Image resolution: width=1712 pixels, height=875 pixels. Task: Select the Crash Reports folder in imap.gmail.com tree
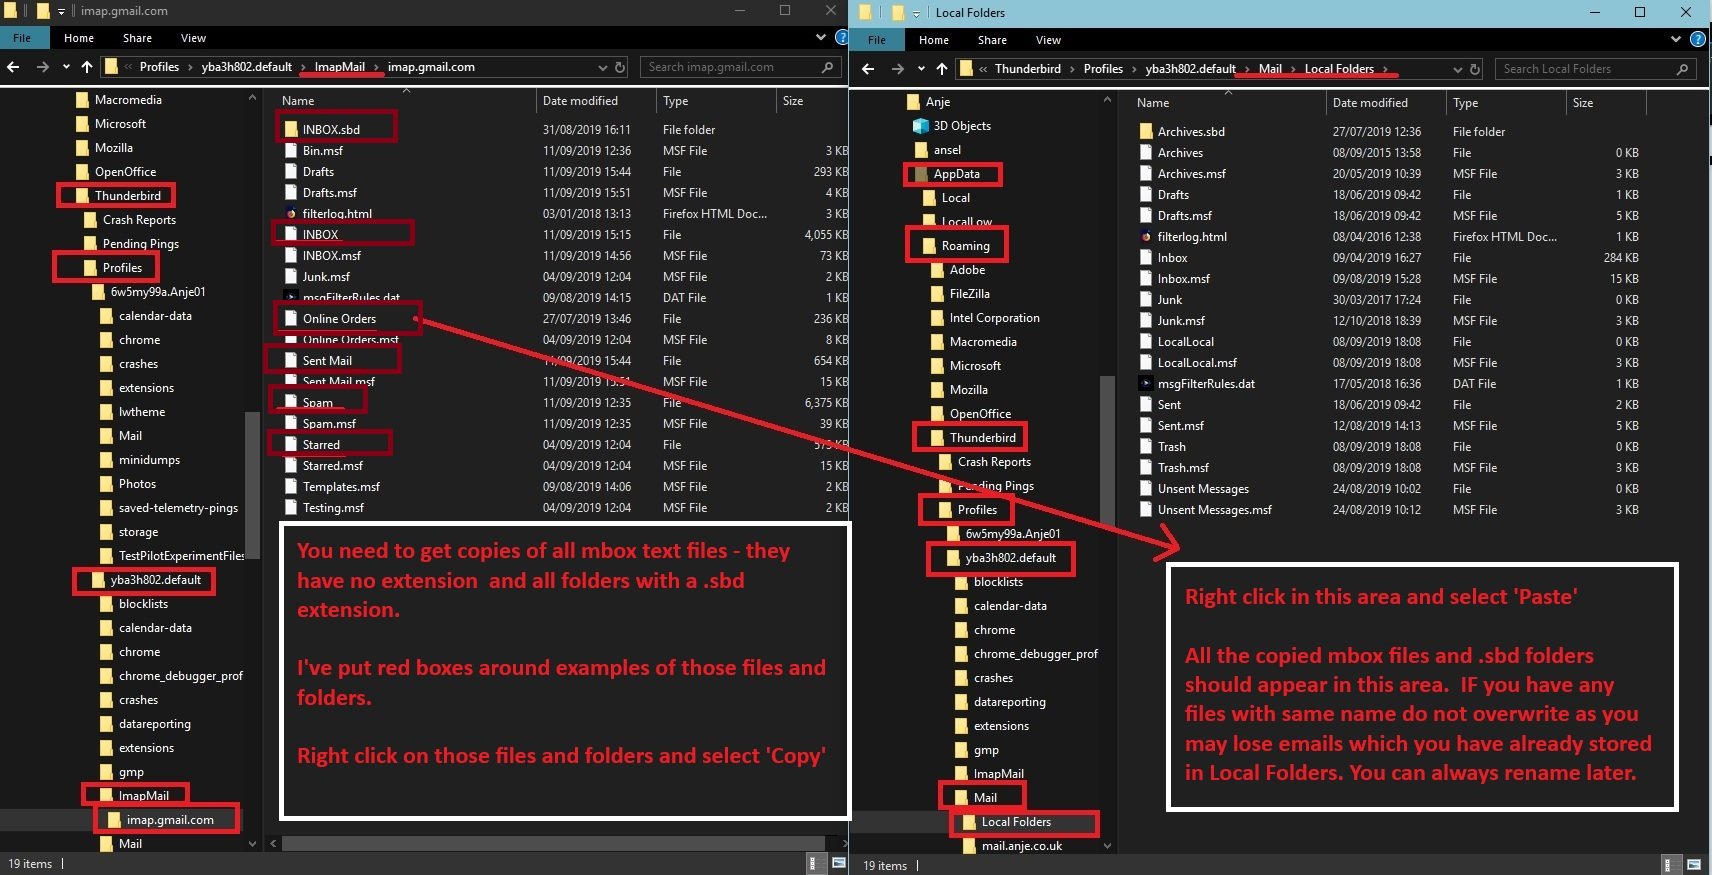[x=139, y=220]
